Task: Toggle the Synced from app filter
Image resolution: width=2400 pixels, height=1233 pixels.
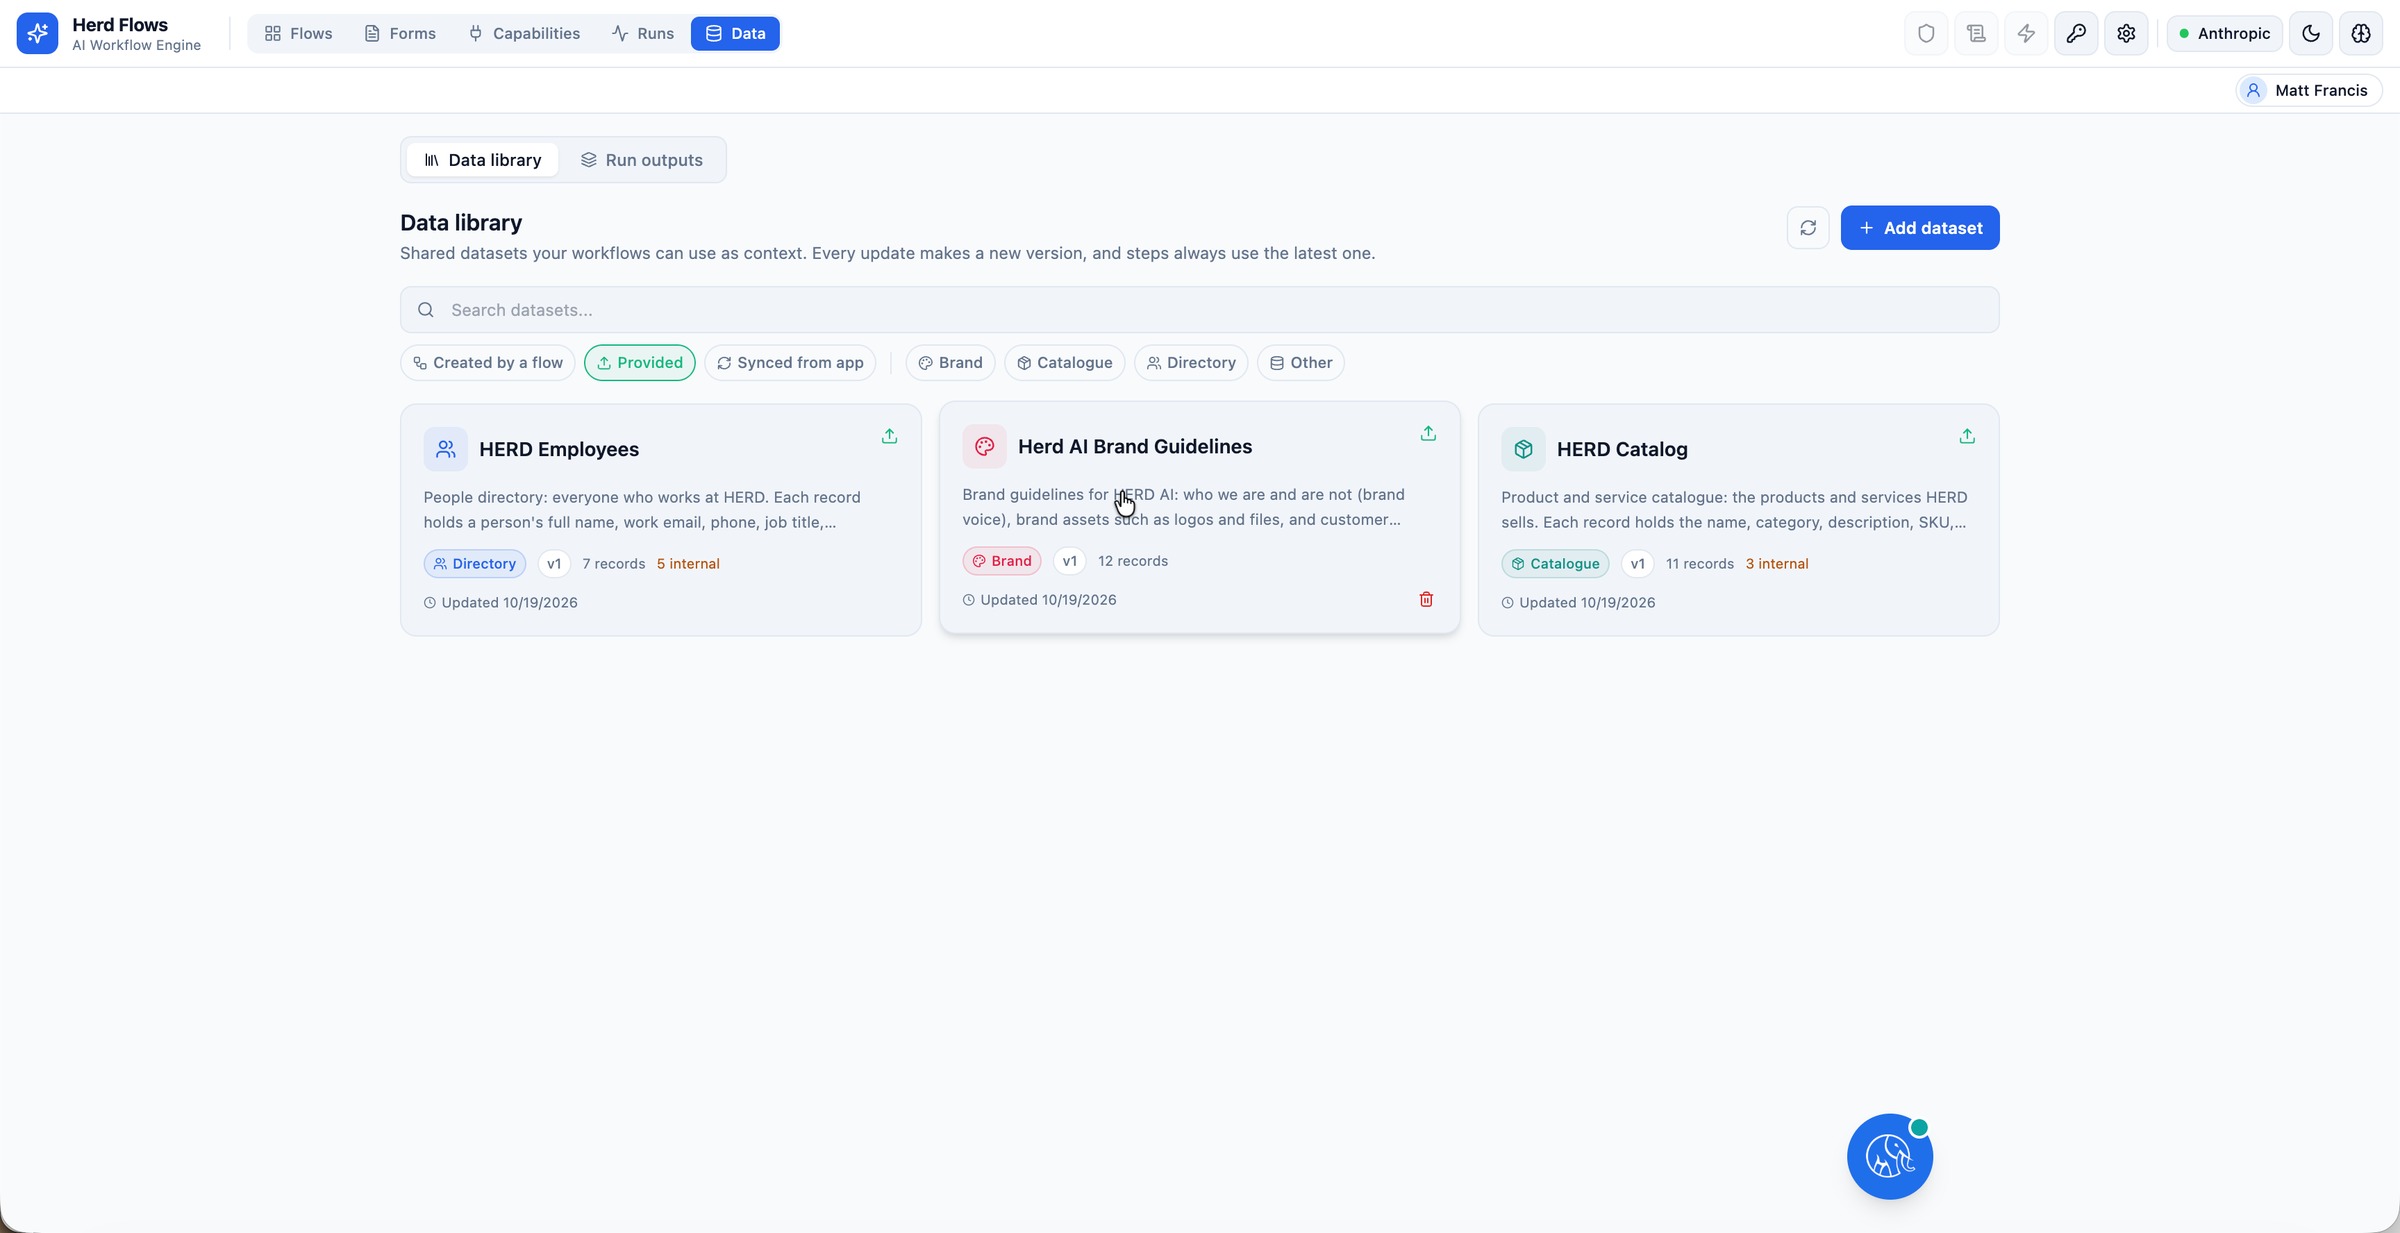Action: tap(790, 362)
